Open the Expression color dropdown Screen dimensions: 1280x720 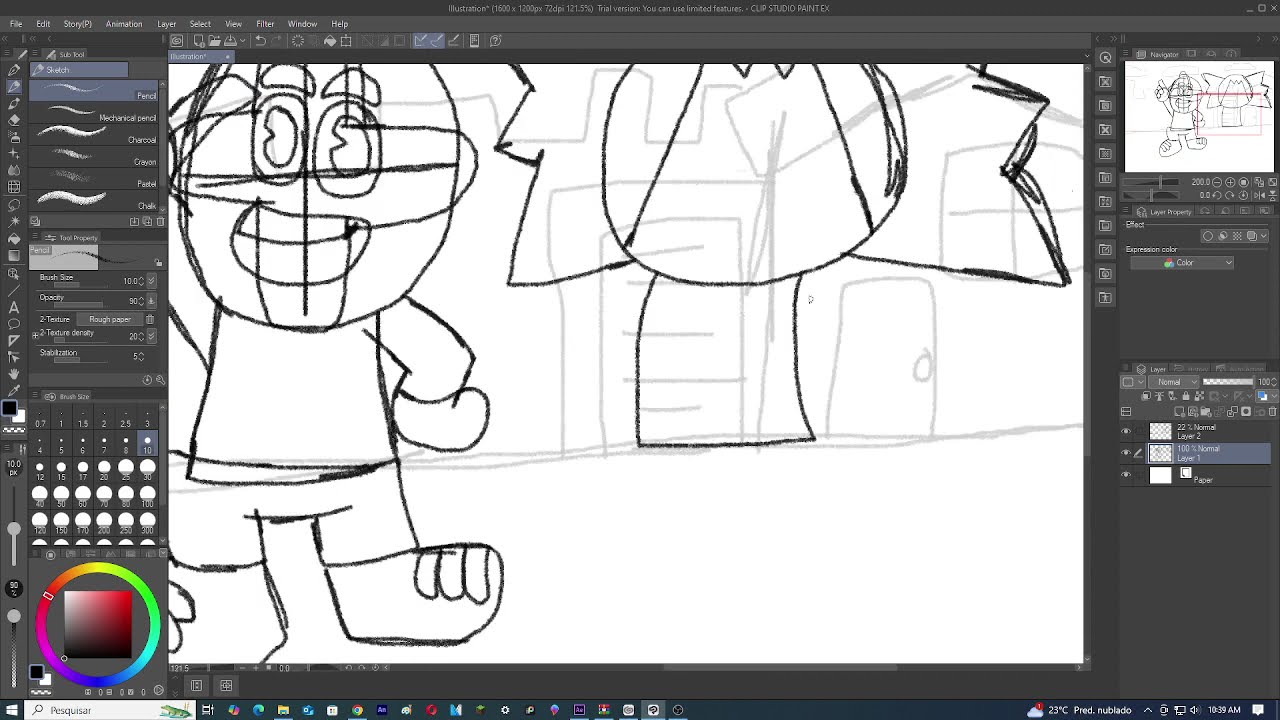coord(1198,263)
